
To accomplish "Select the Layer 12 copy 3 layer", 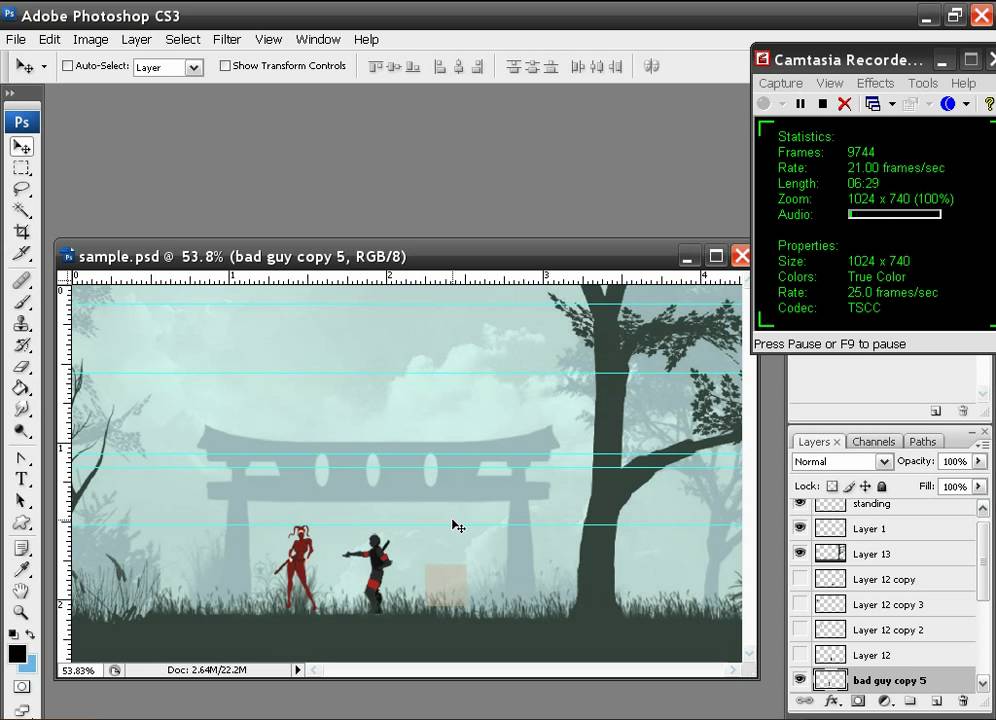I will coord(888,605).
